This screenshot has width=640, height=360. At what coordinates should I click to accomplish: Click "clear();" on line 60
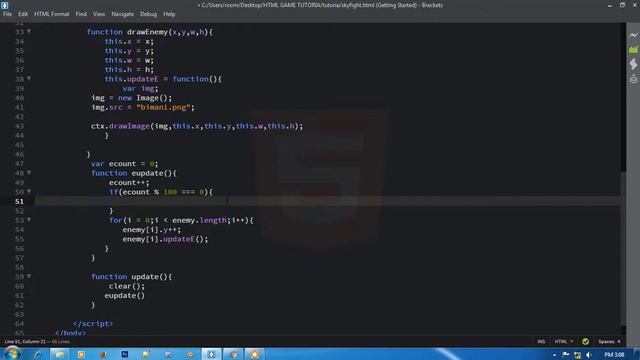click(127, 286)
